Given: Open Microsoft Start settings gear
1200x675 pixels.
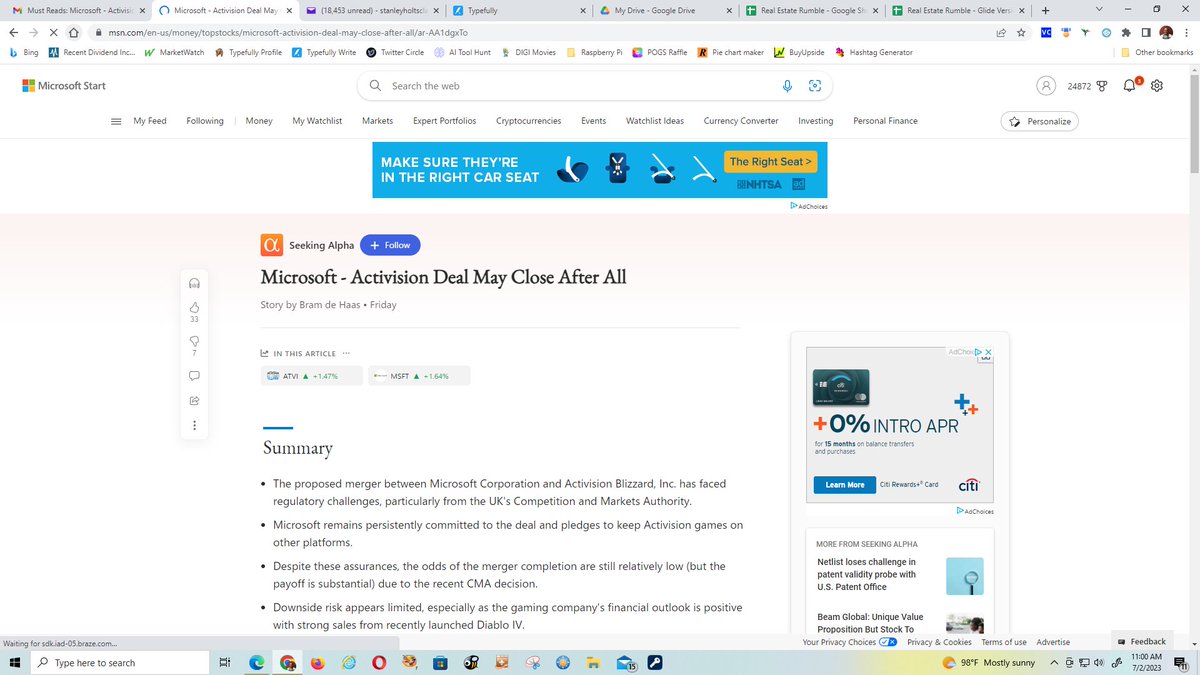Looking at the screenshot, I should (1157, 86).
